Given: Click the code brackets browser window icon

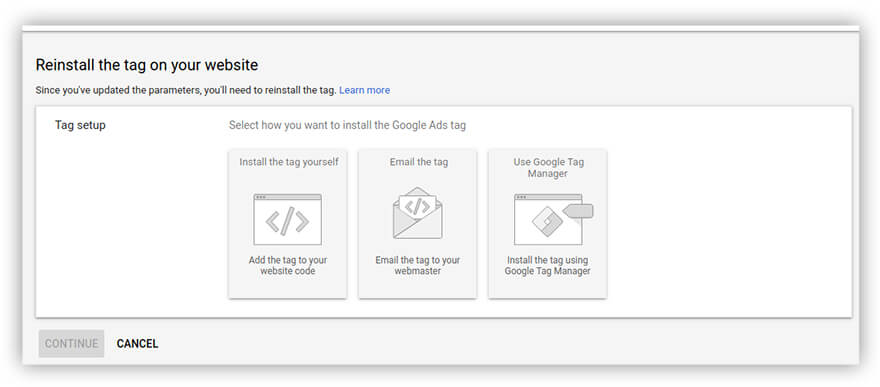Looking at the screenshot, I should [287, 219].
